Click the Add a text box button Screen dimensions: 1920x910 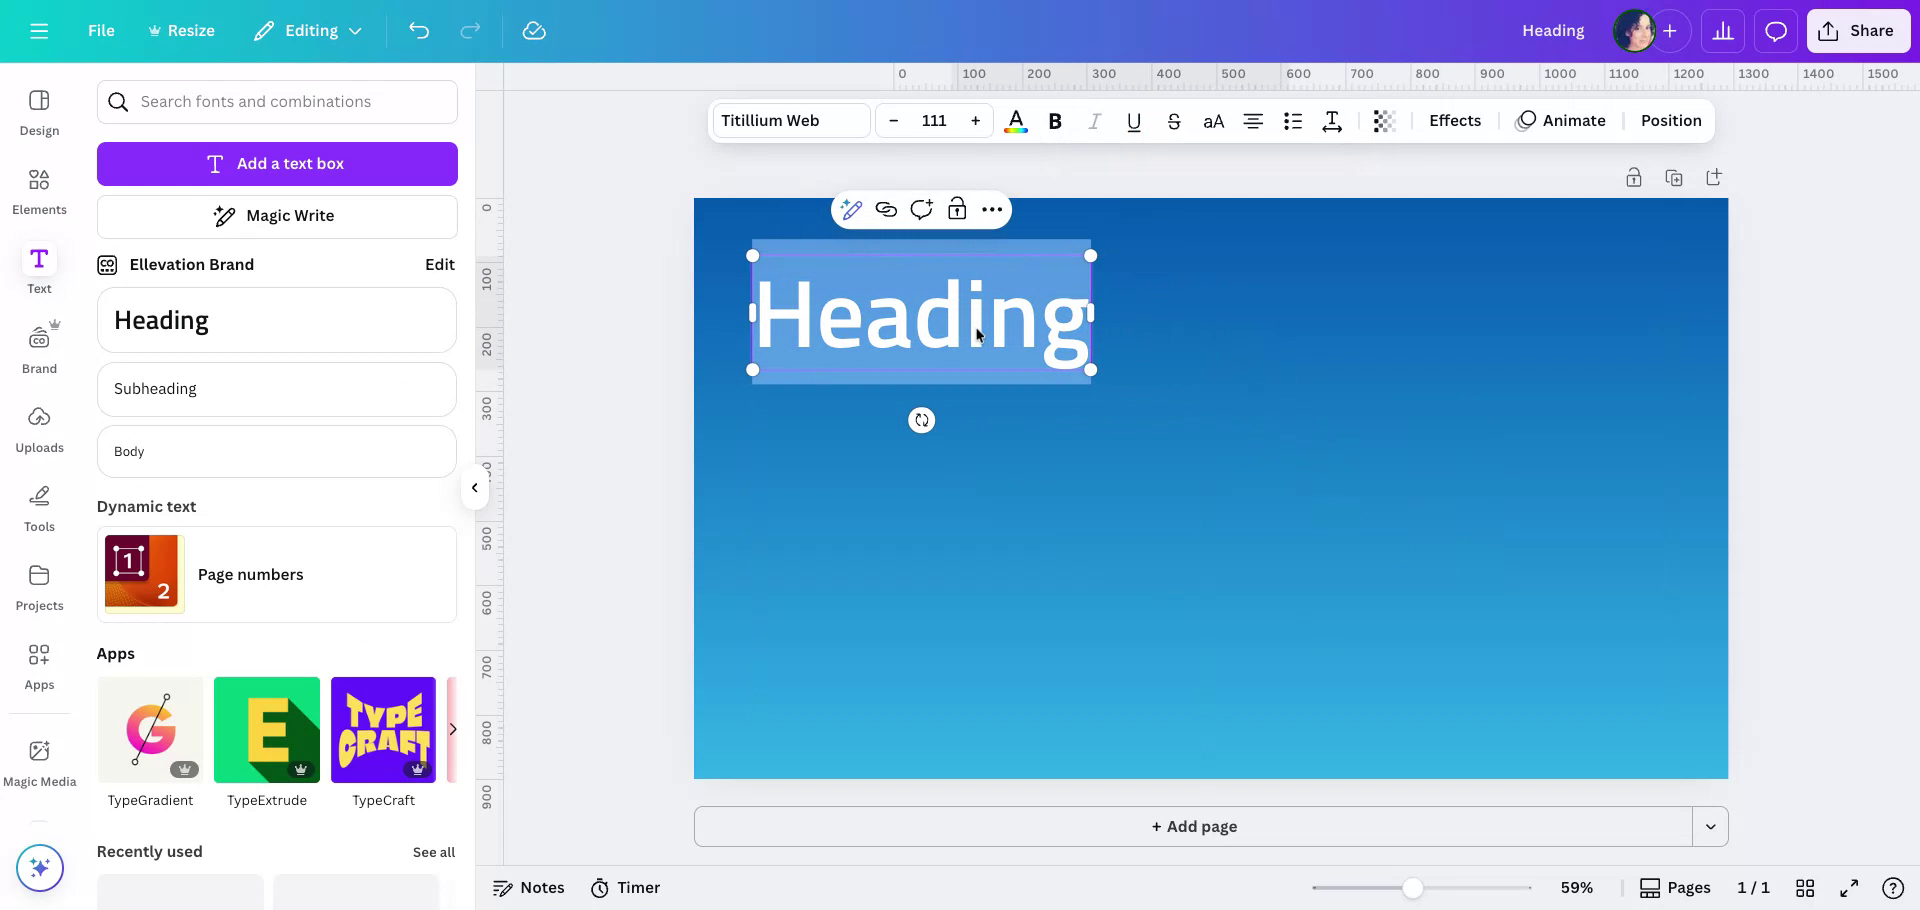[277, 163]
